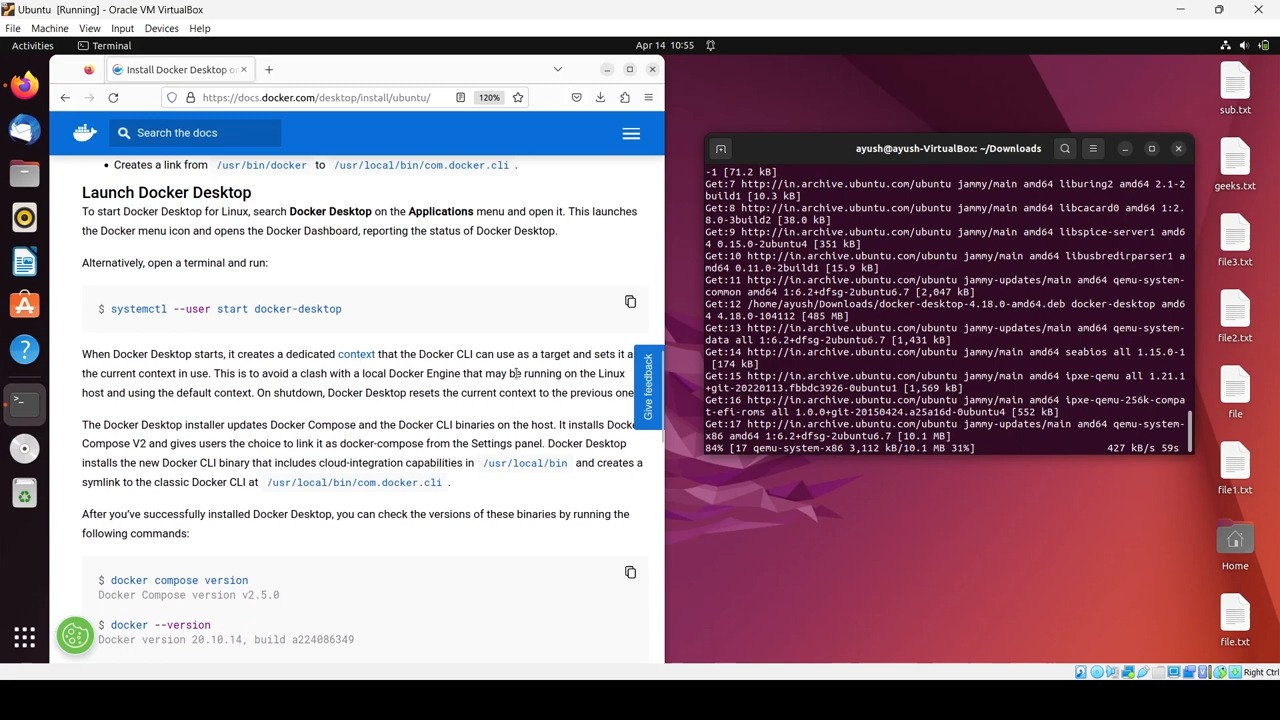The height and width of the screenshot is (720, 1280).
Task: Focus the Search the docs field
Action: tap(196, 133)
